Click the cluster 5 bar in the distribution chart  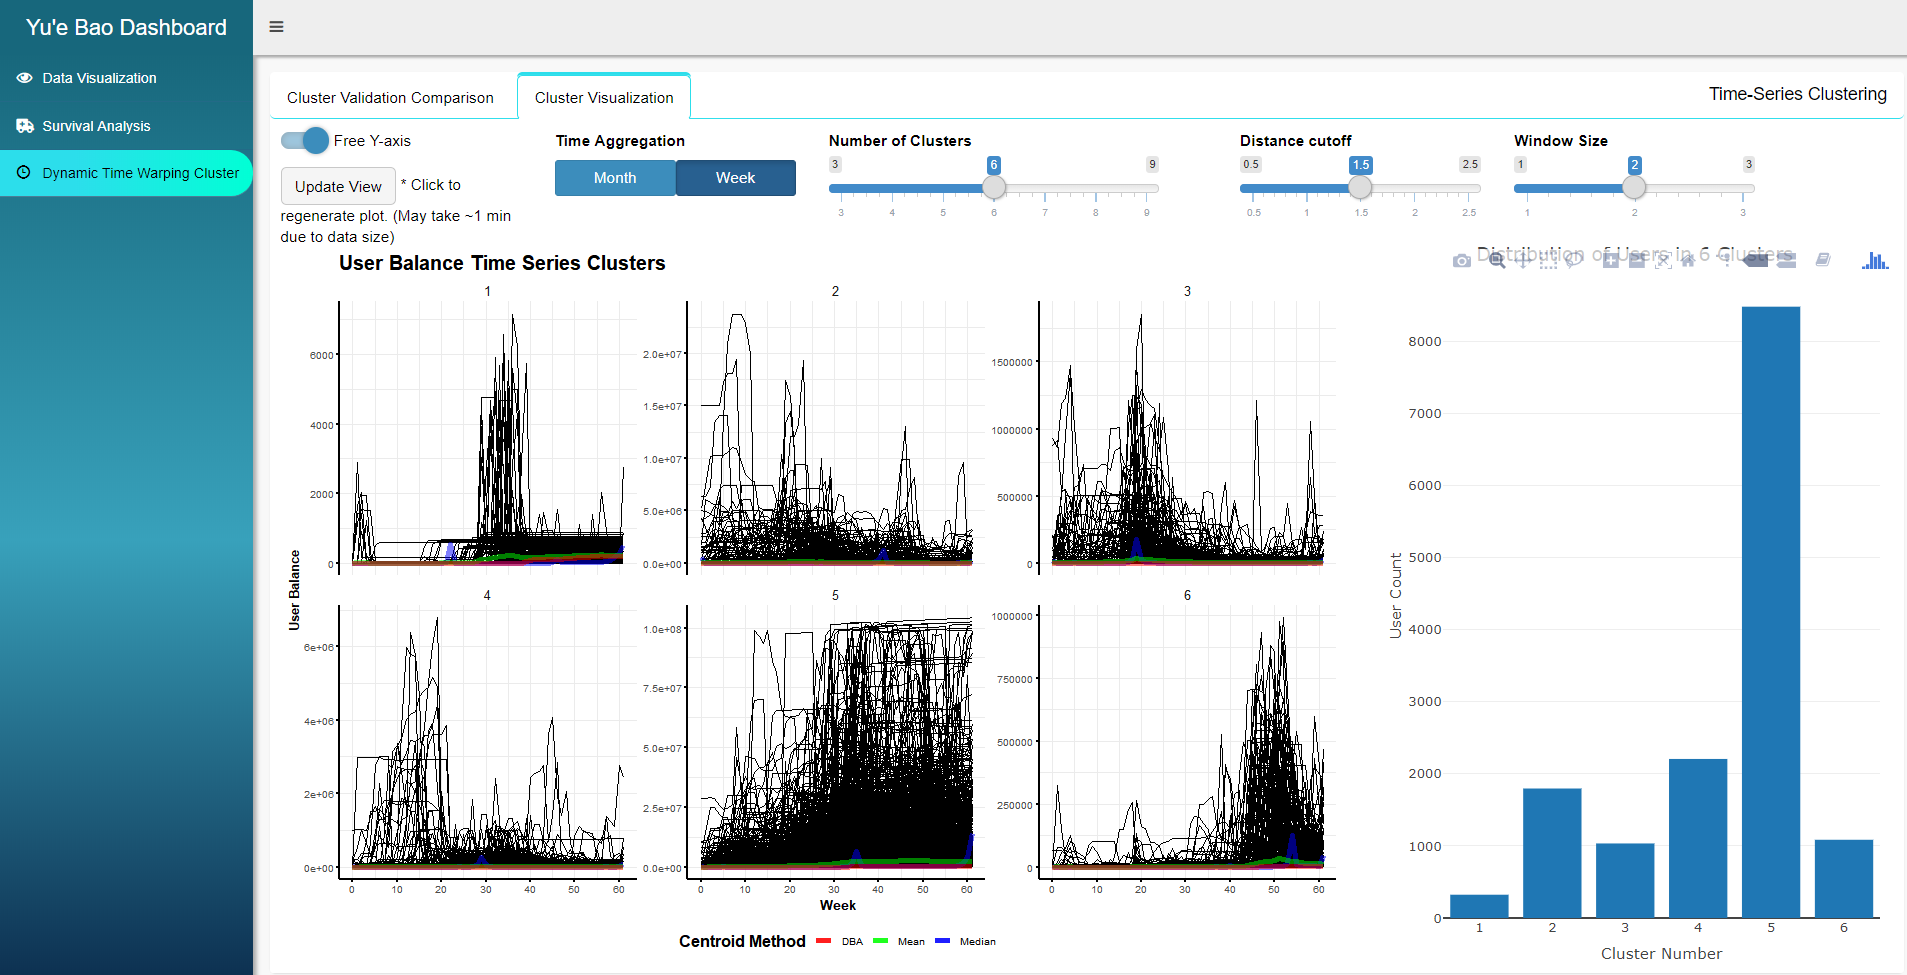(1771, 612)
